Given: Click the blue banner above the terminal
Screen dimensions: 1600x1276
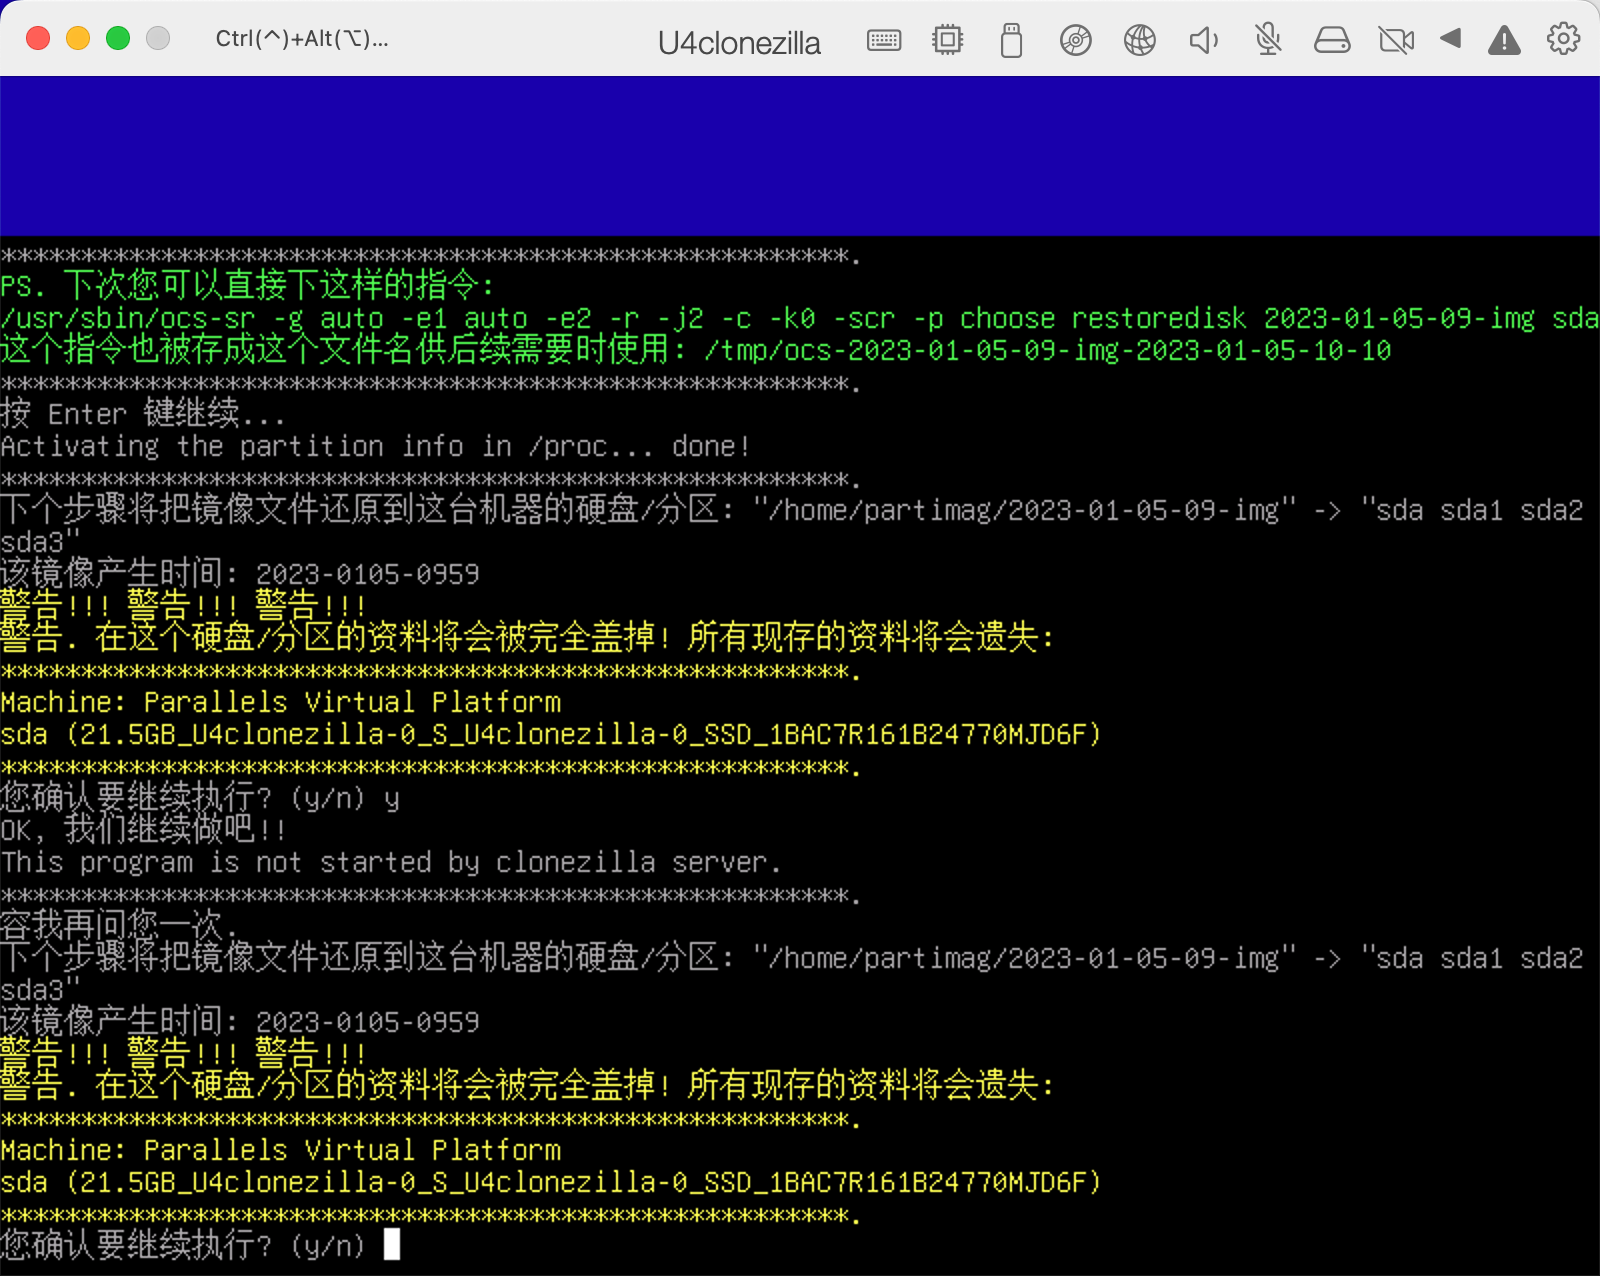Looking at the screenshot, I should tap(800, 156).
